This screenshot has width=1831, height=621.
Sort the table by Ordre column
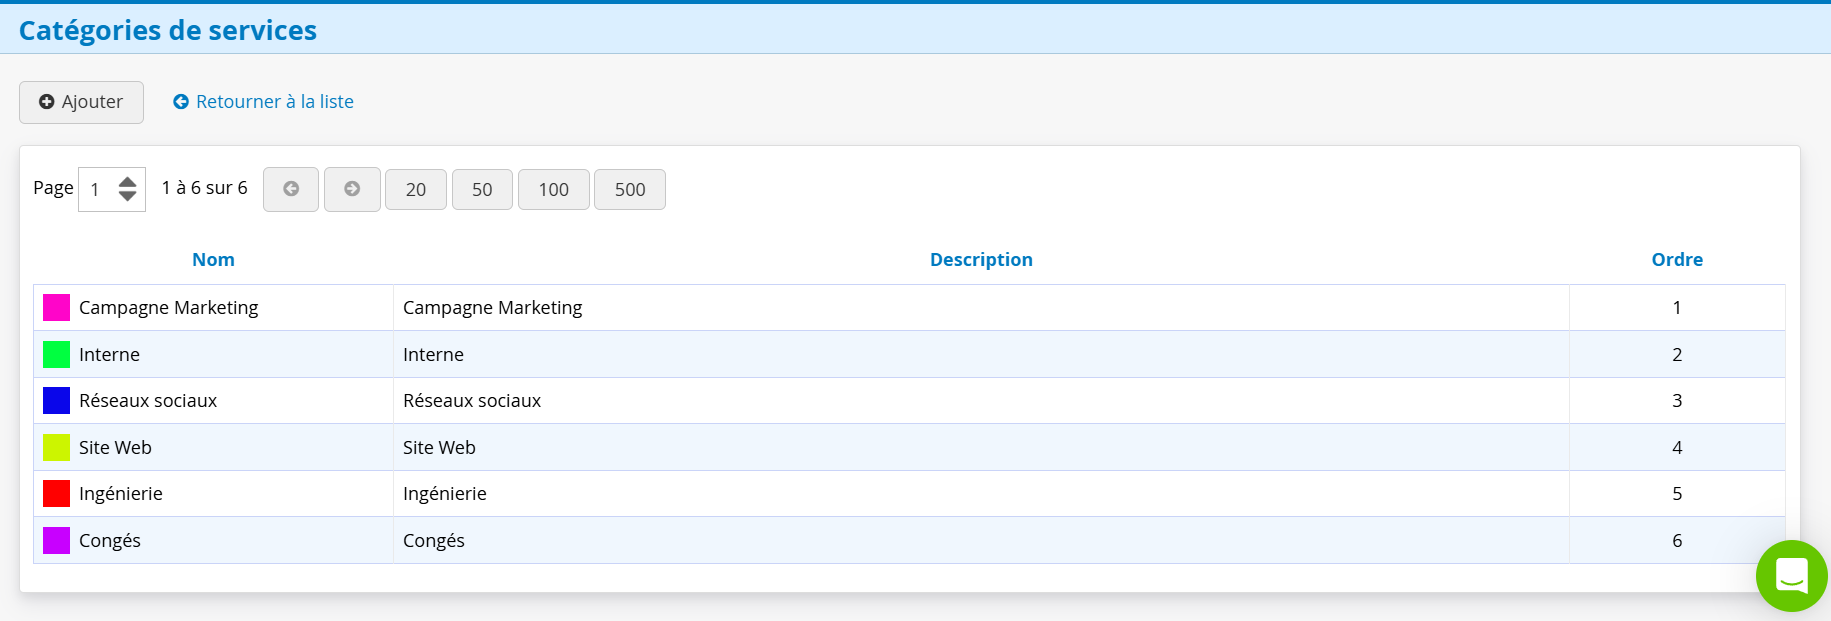click(1677, 260)
